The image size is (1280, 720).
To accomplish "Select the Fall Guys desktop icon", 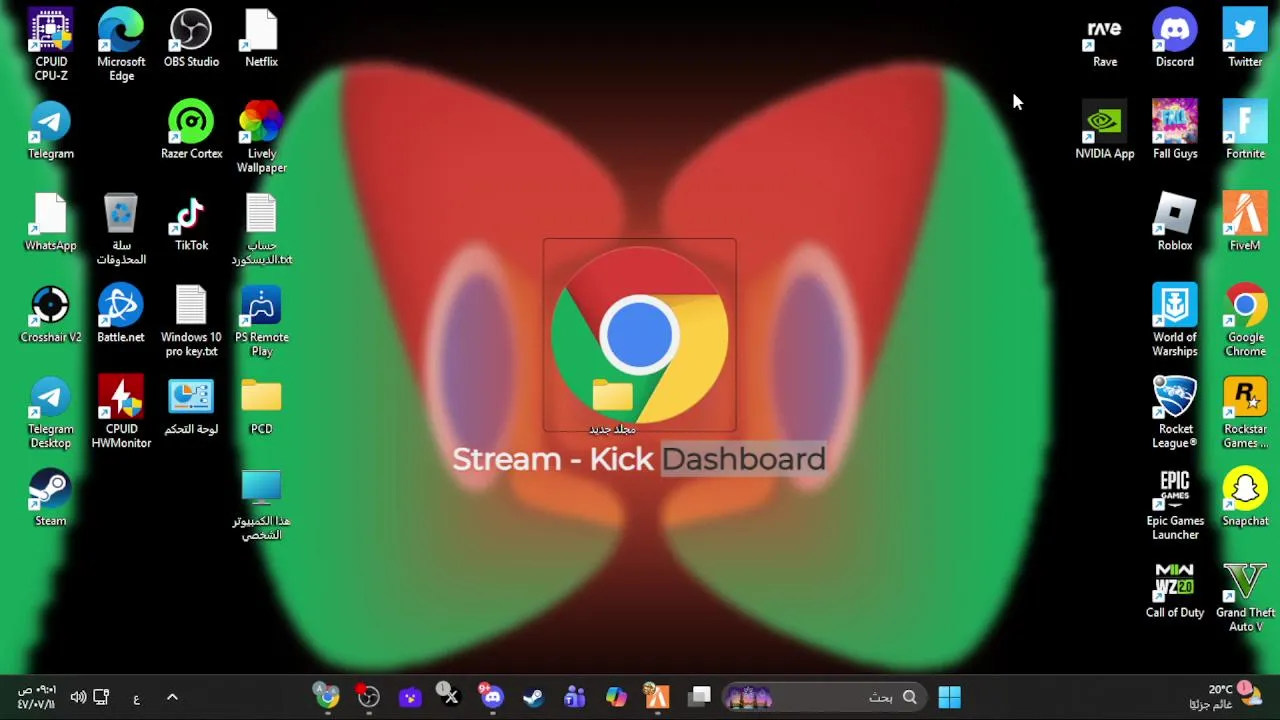I will (1175, 130).
